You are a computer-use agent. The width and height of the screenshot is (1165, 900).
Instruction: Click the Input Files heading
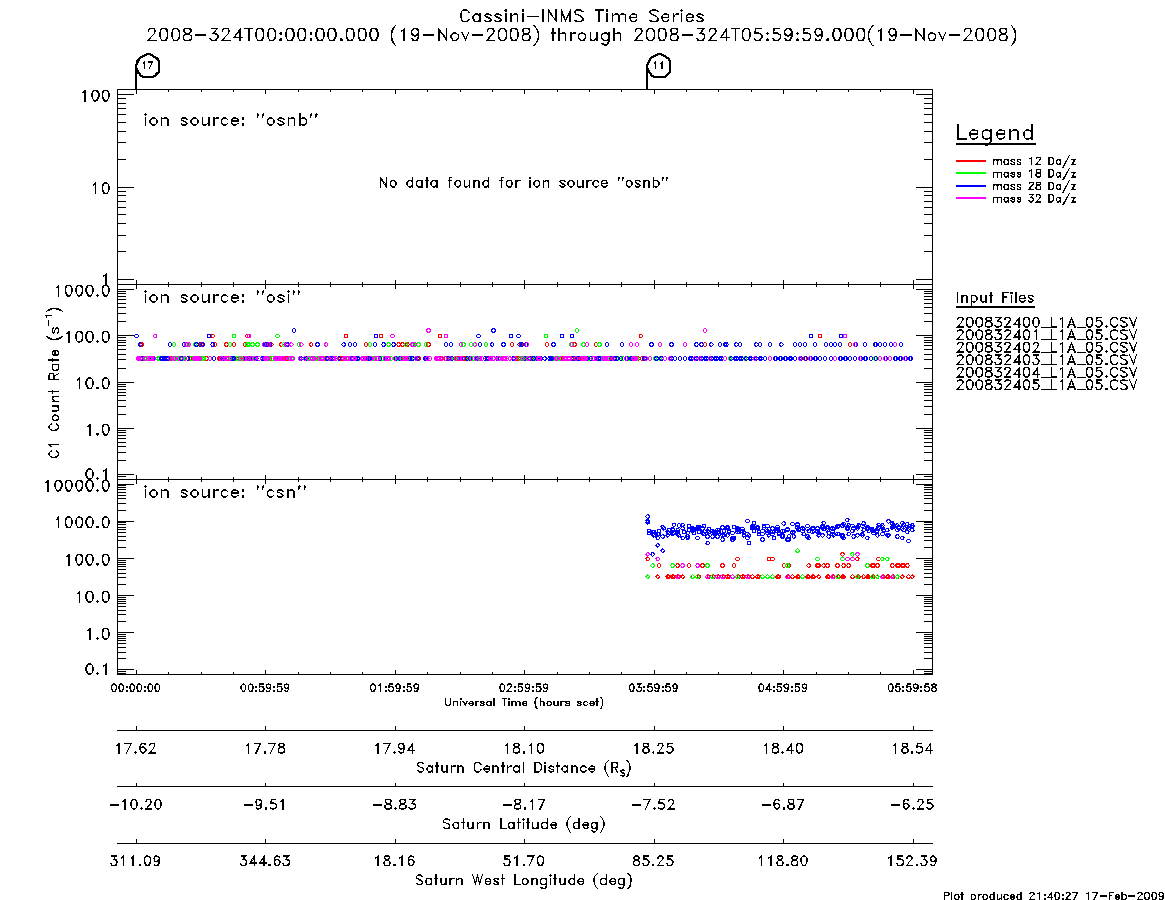pyautogui.click(x=995, y=298)
